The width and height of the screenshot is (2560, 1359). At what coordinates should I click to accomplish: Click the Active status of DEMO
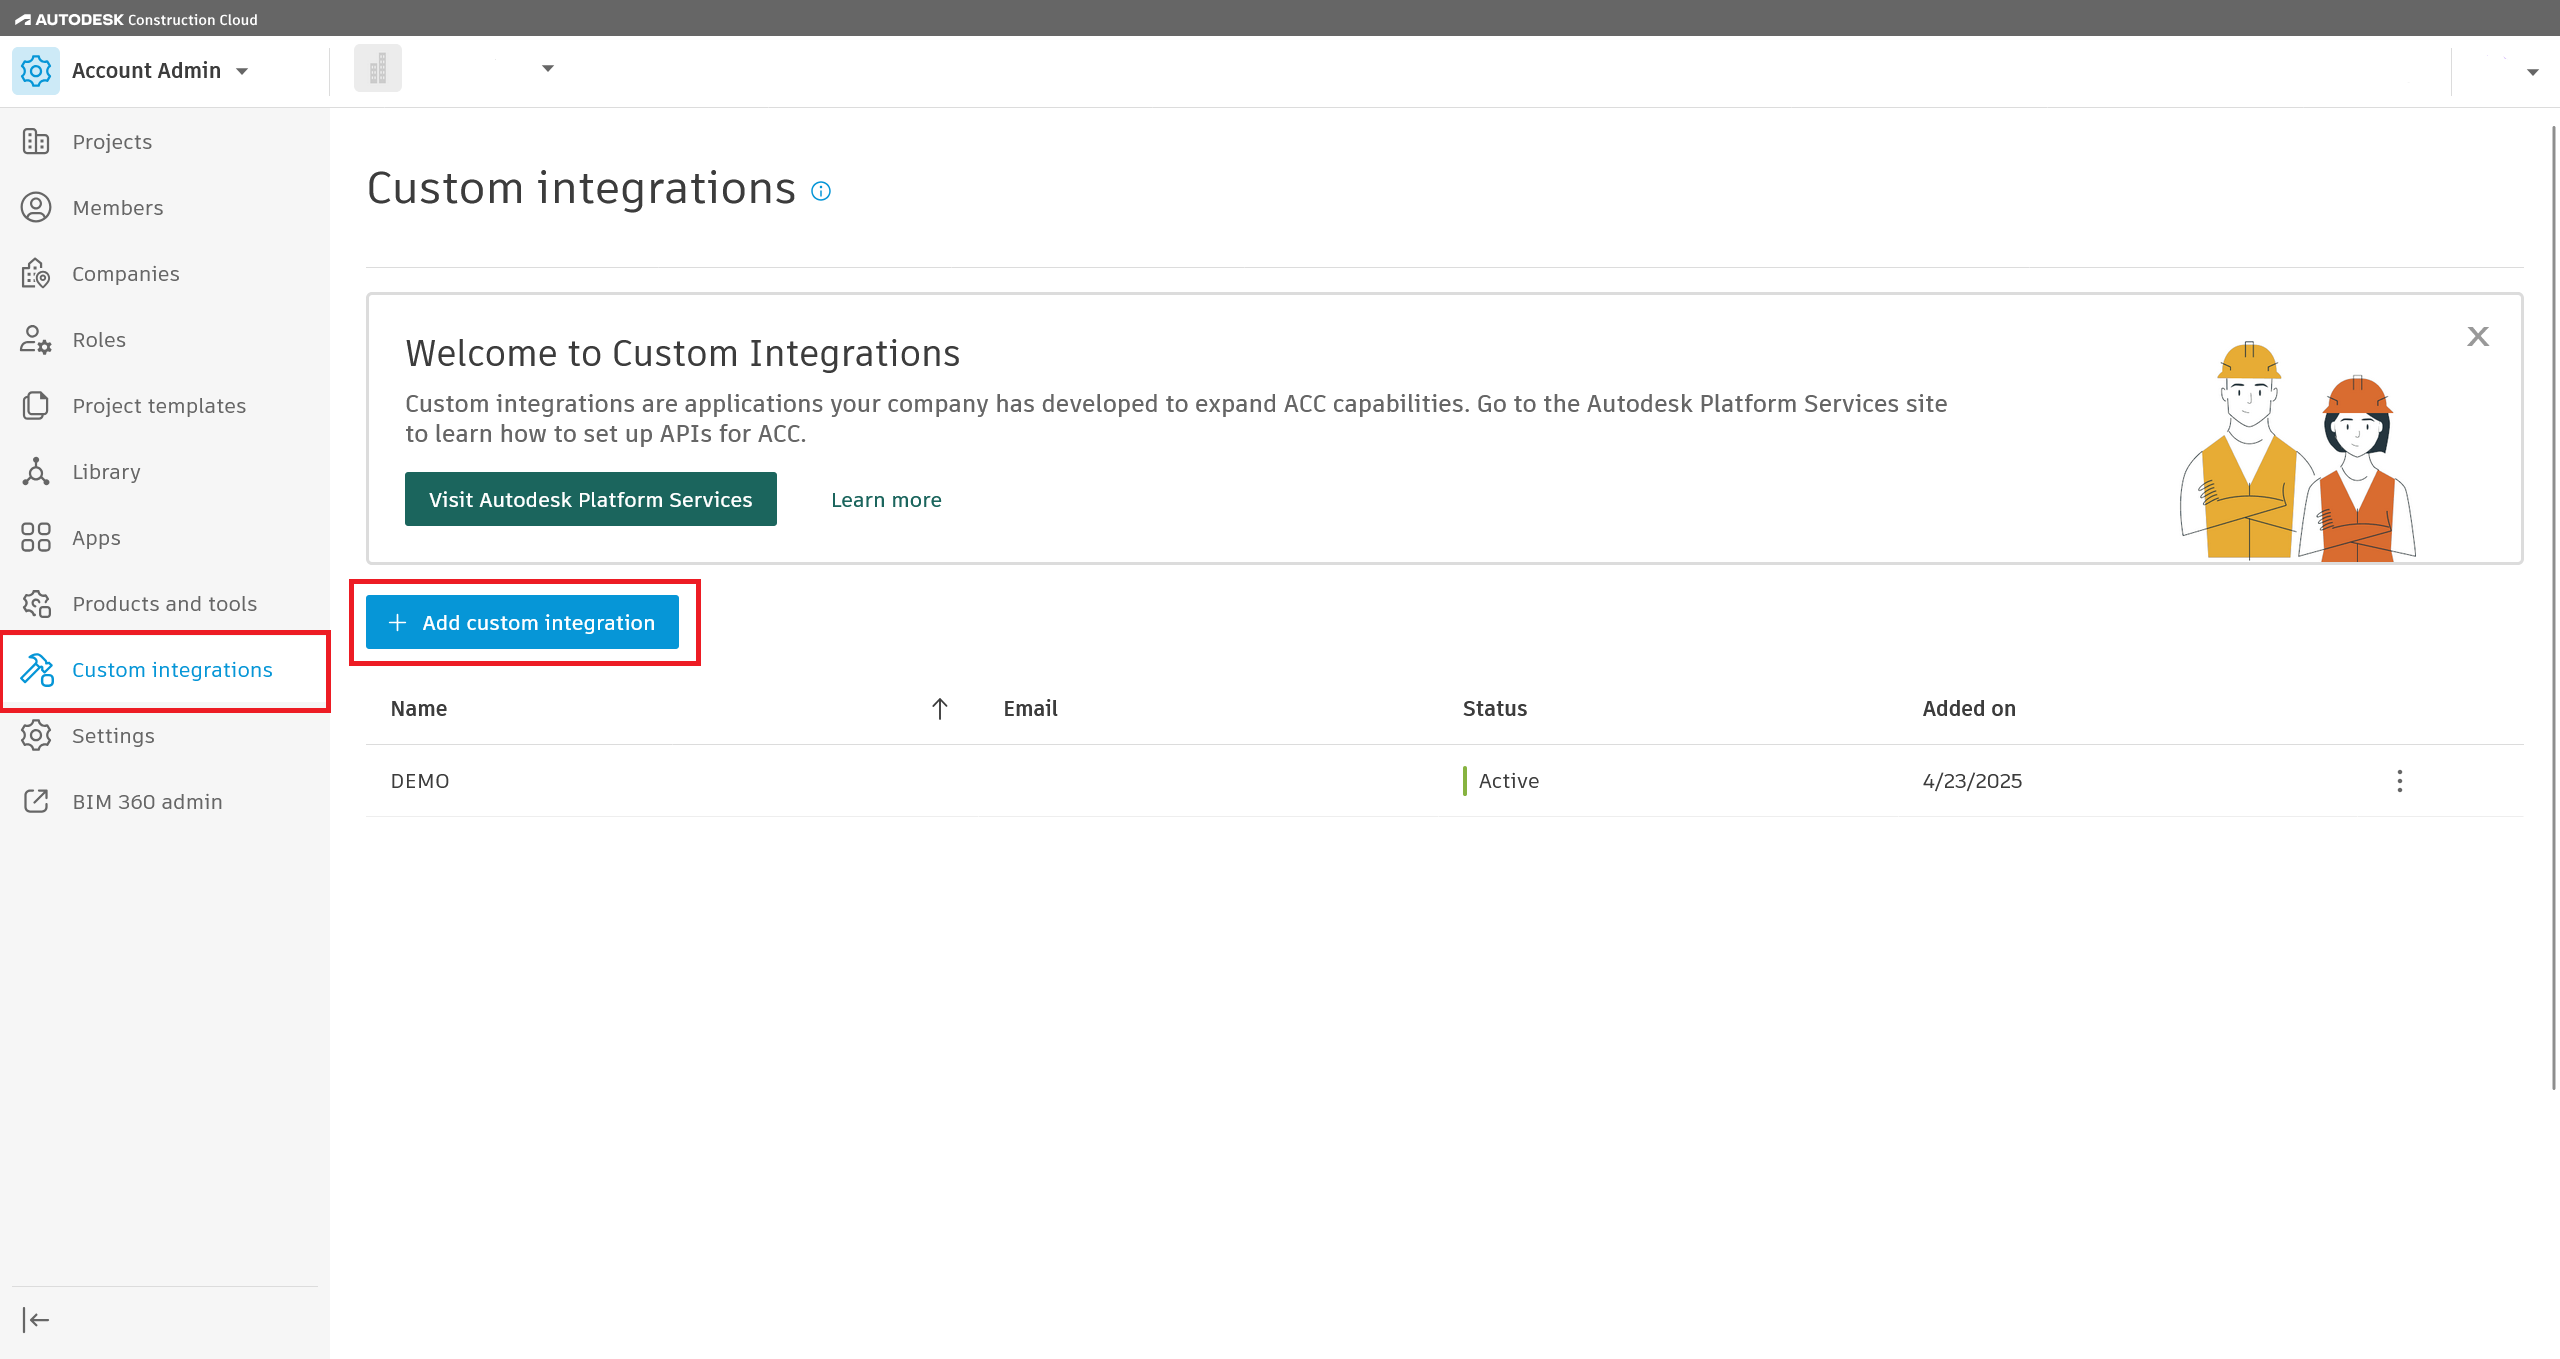pos(1508,781)
